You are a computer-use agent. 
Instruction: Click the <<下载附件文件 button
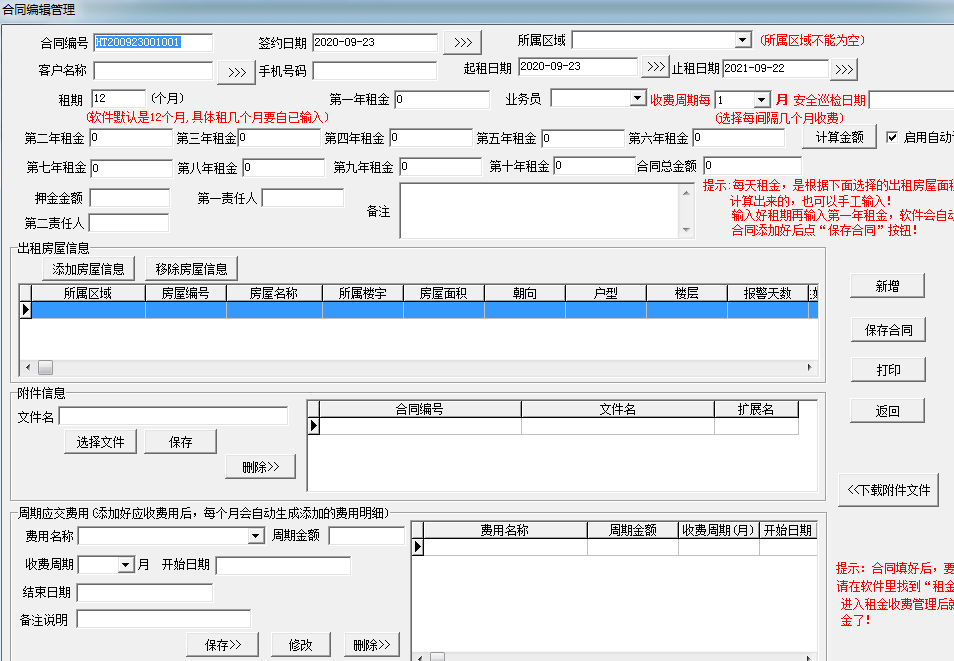click(888, 490)
